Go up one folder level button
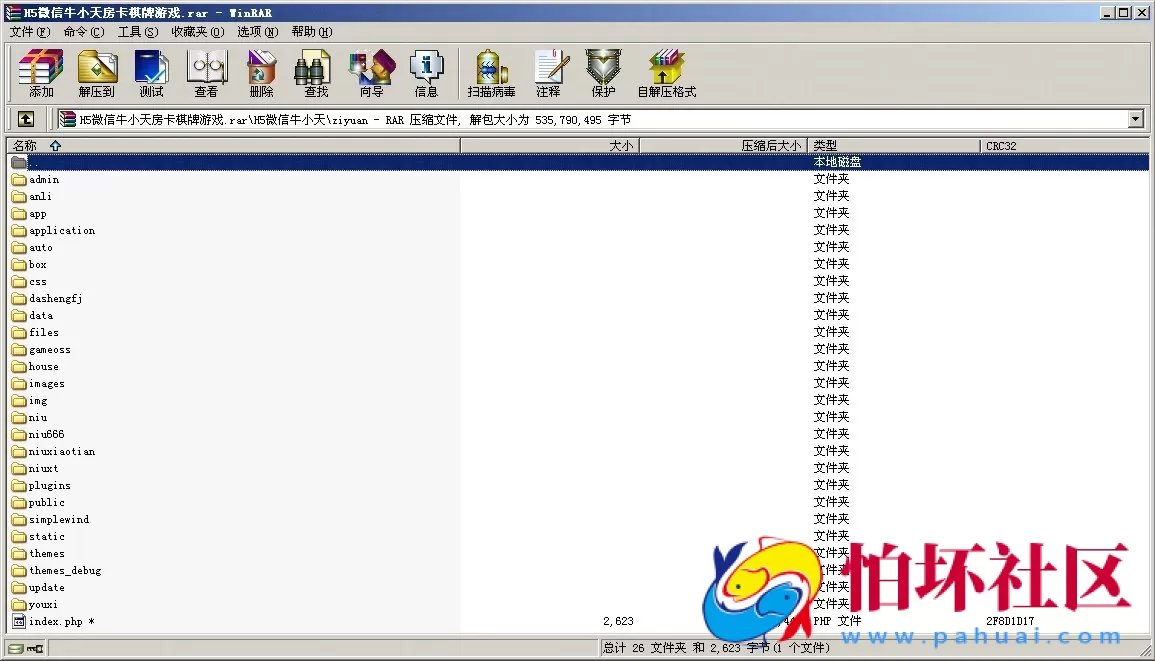Viewport: 1155px width, 661px height. point(26,119)
